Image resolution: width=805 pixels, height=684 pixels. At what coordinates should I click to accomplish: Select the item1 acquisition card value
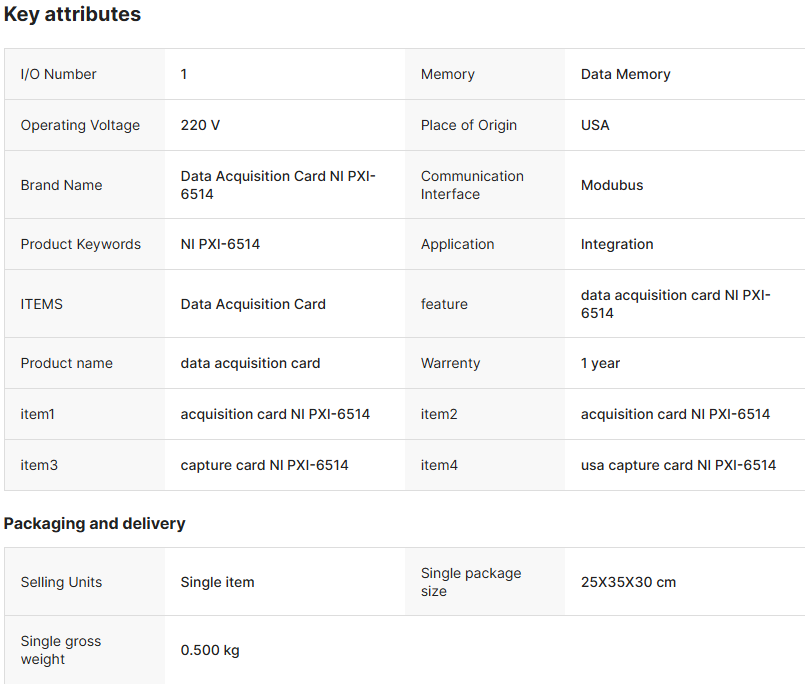(x=275, y=414)
